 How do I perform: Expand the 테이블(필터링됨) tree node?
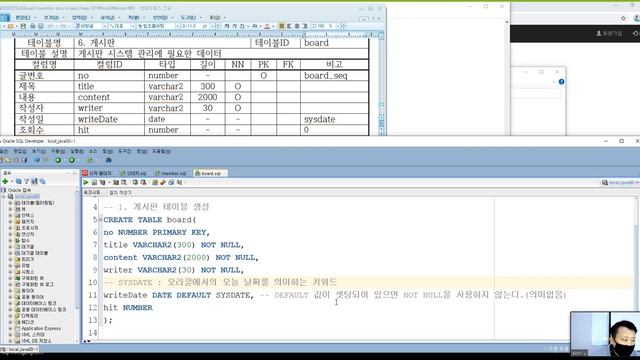(x=10, y=202)
